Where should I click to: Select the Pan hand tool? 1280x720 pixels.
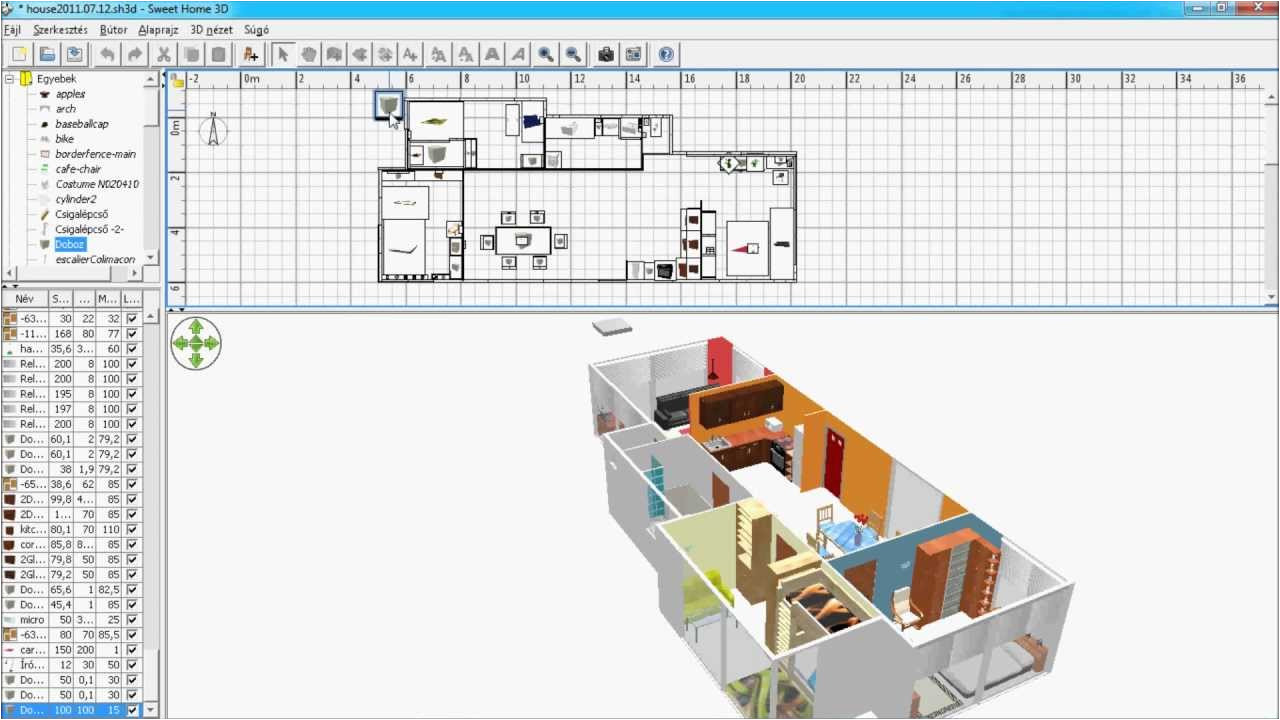click(308, 54)
